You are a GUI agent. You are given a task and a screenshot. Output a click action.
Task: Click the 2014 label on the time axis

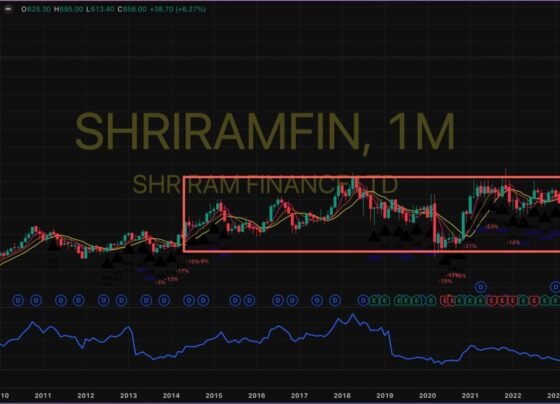click(x=171, y=395)
